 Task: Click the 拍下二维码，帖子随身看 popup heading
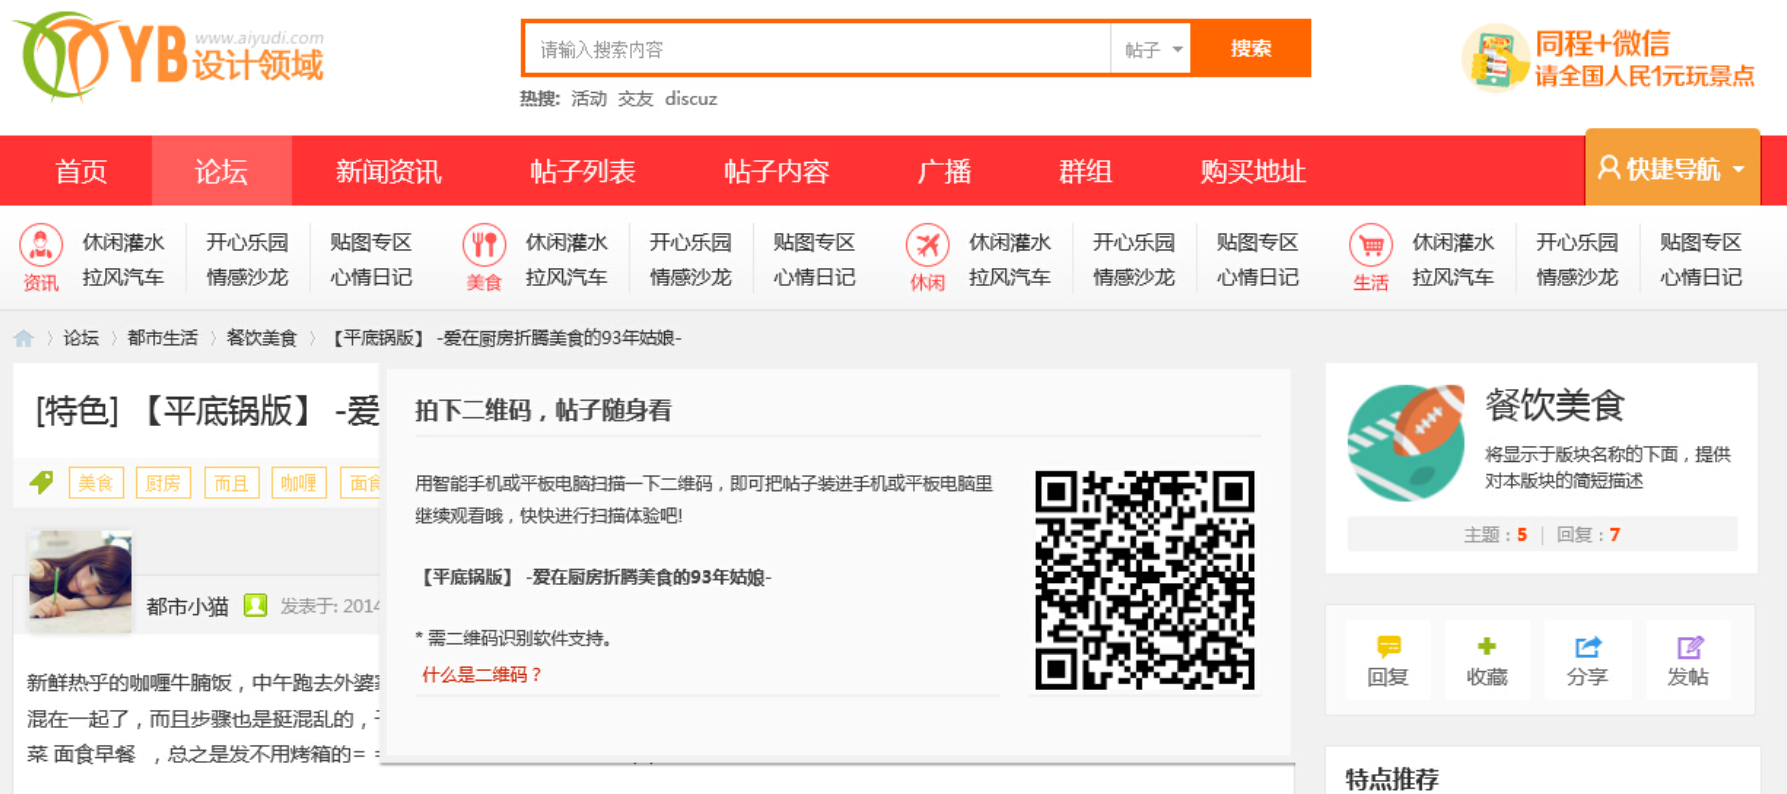coord(543,410)
